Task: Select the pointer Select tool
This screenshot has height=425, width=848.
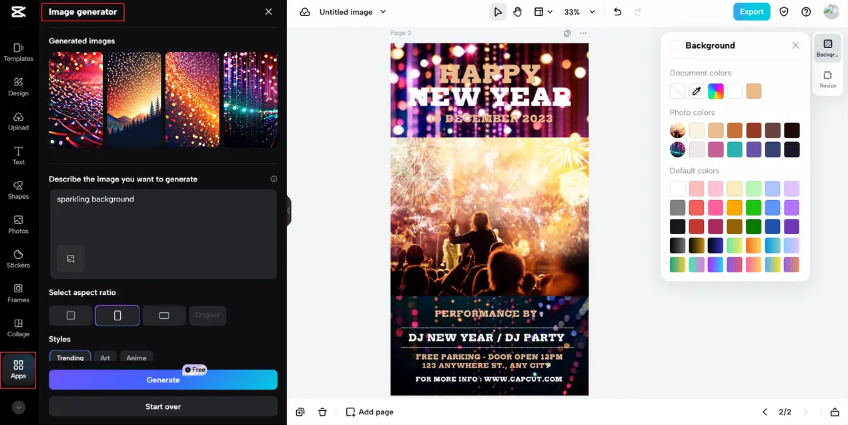Action: (498, 12)
